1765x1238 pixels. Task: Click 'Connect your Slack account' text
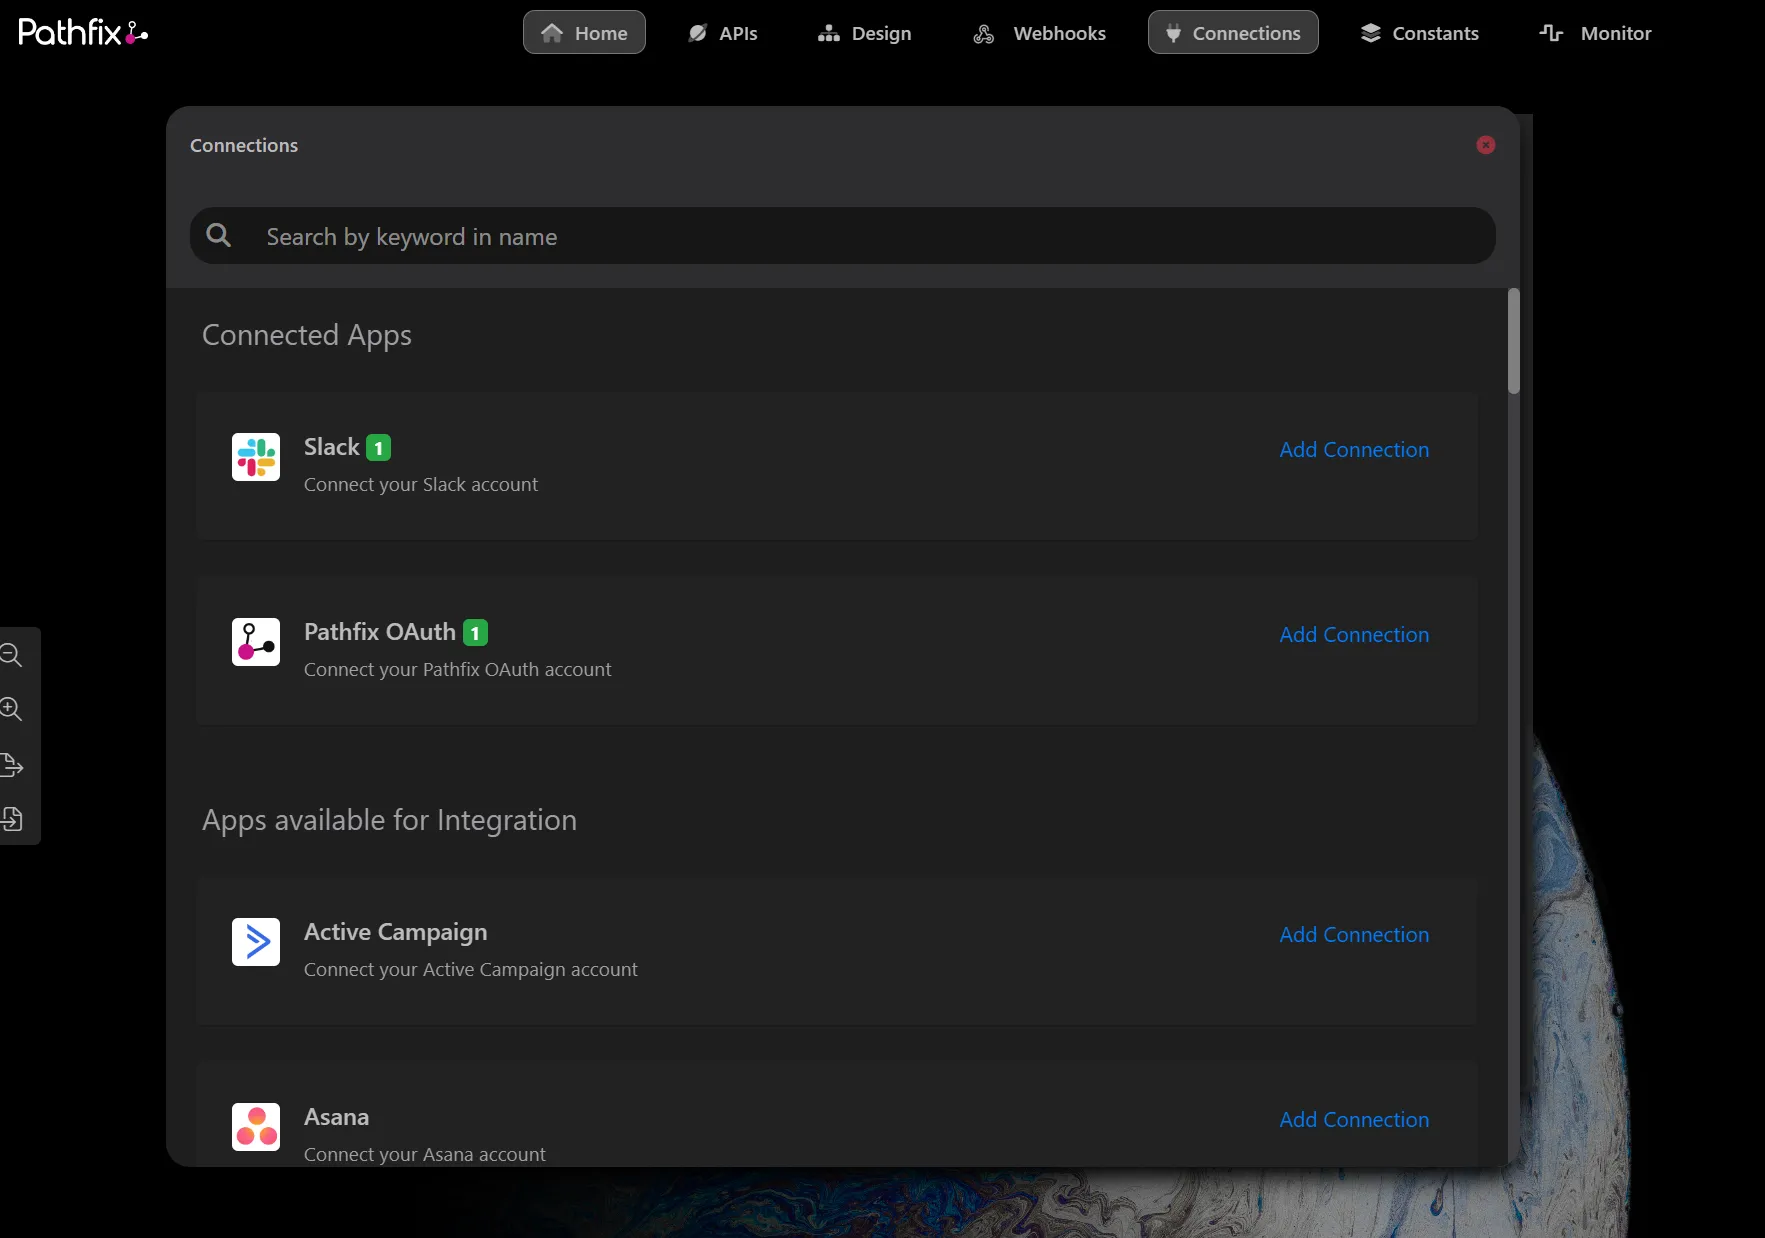[421, 484]
